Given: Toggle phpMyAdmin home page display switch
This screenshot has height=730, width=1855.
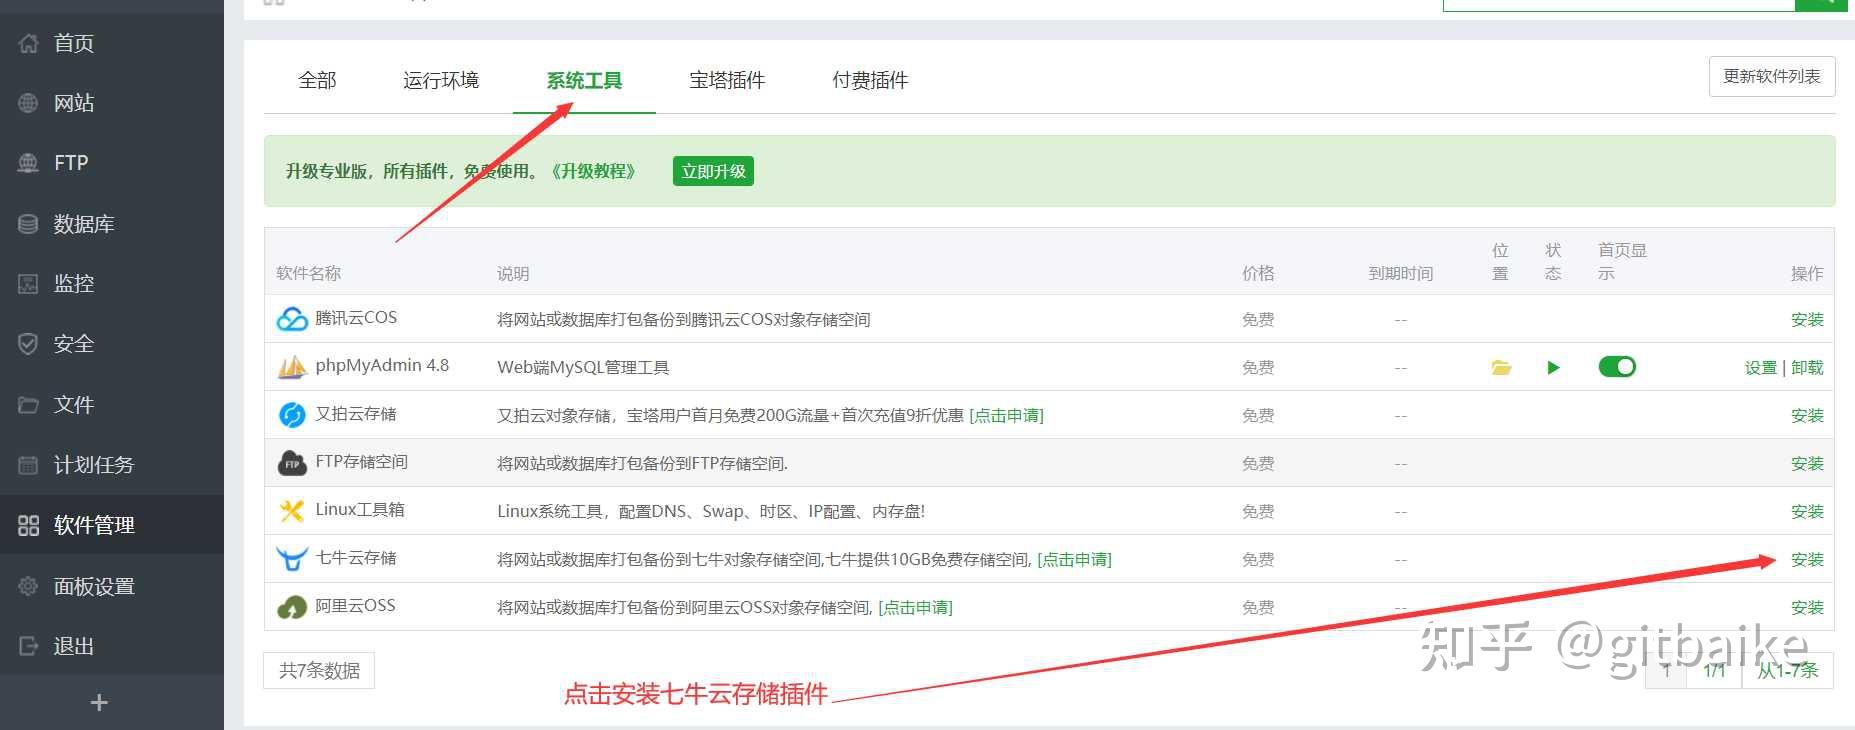Looking at the screenshot, I should (x=1617, y=367).
